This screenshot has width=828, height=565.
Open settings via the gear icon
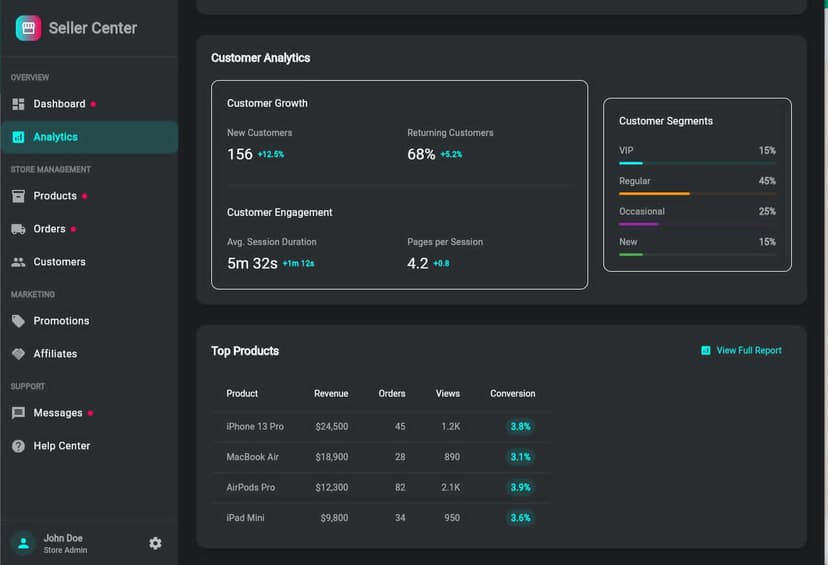[155, 543]
